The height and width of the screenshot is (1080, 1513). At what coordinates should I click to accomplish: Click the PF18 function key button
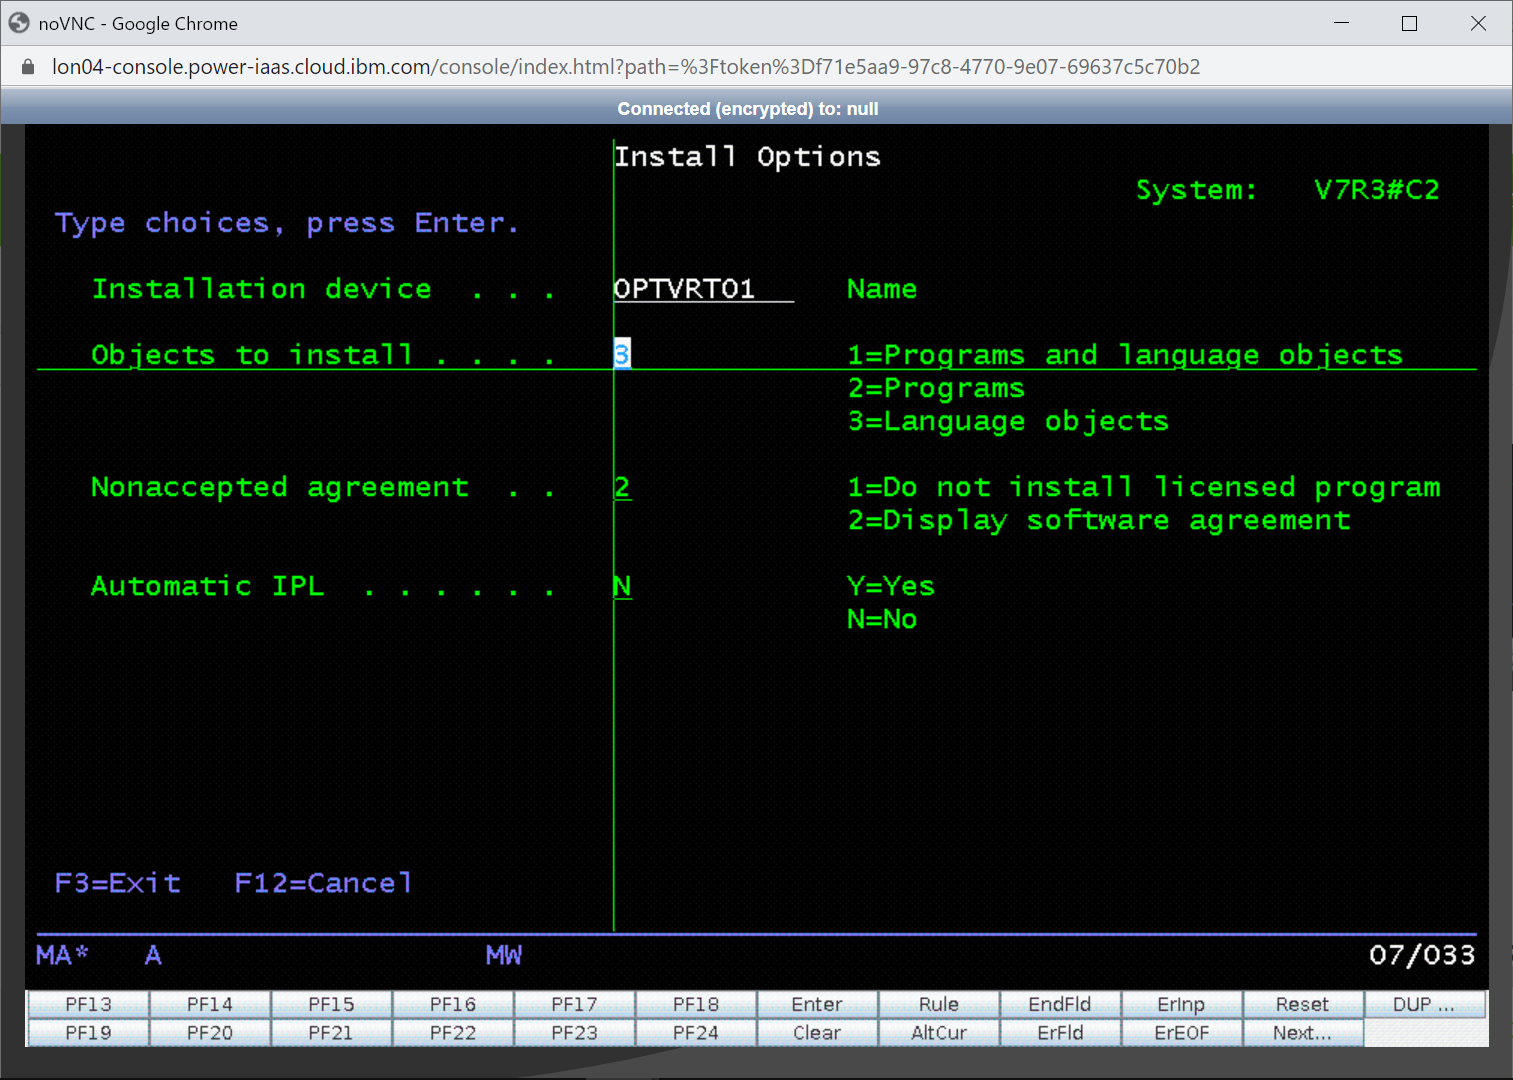[x=696, y=1004]
